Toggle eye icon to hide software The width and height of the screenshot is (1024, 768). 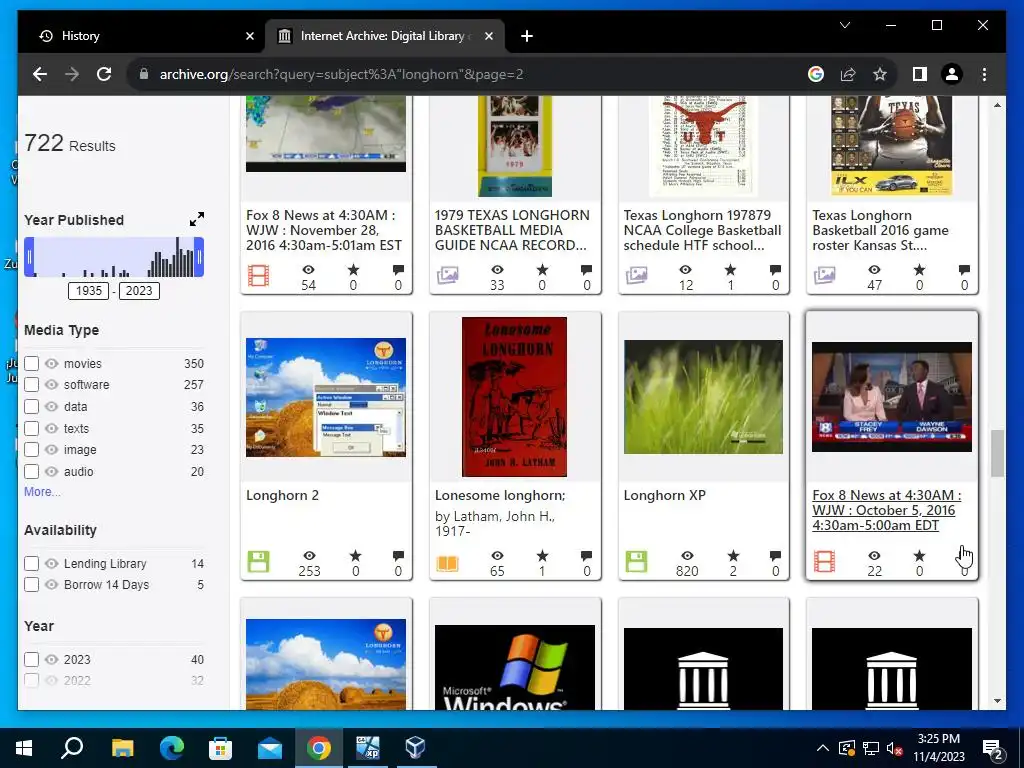[52, 385]
